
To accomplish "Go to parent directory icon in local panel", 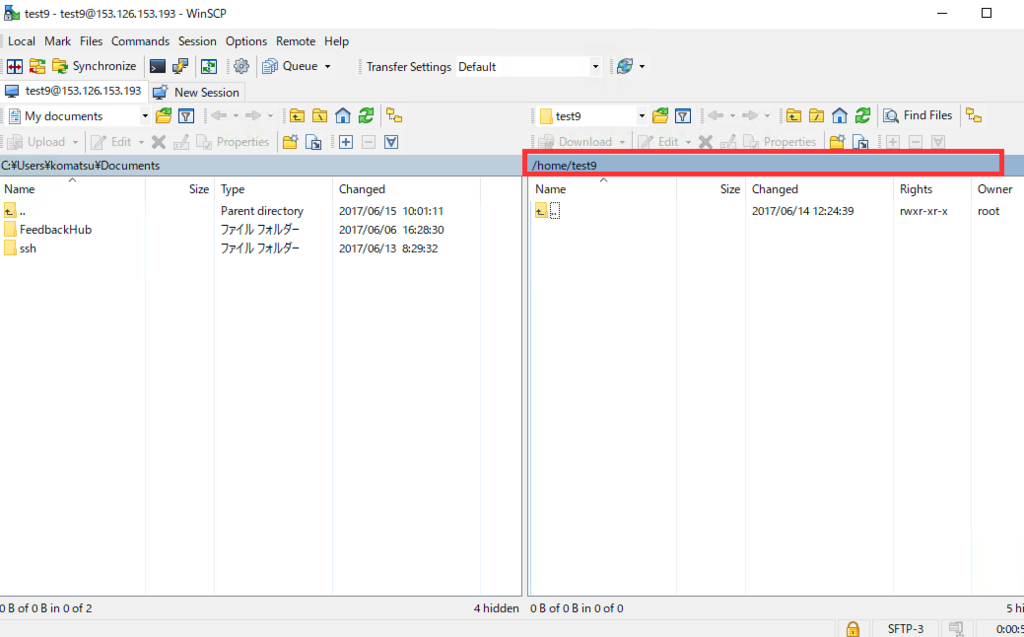I will pyautogui.click(x=297, y=116).
